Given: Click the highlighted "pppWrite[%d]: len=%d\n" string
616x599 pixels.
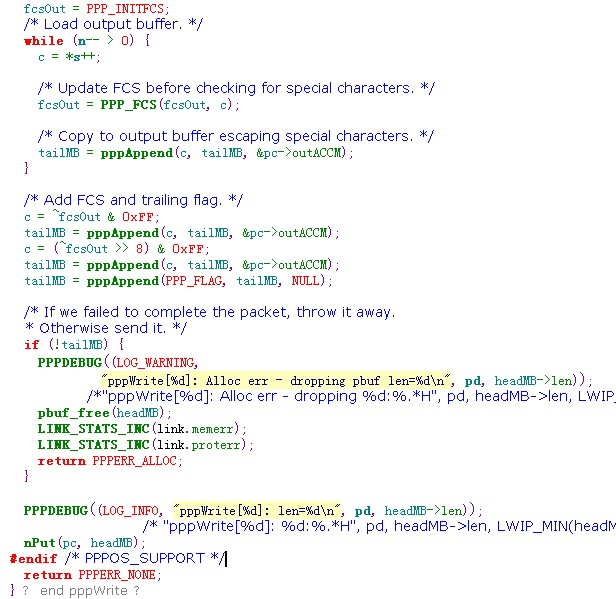Looking at the screenshot, I should coord(257,510).
